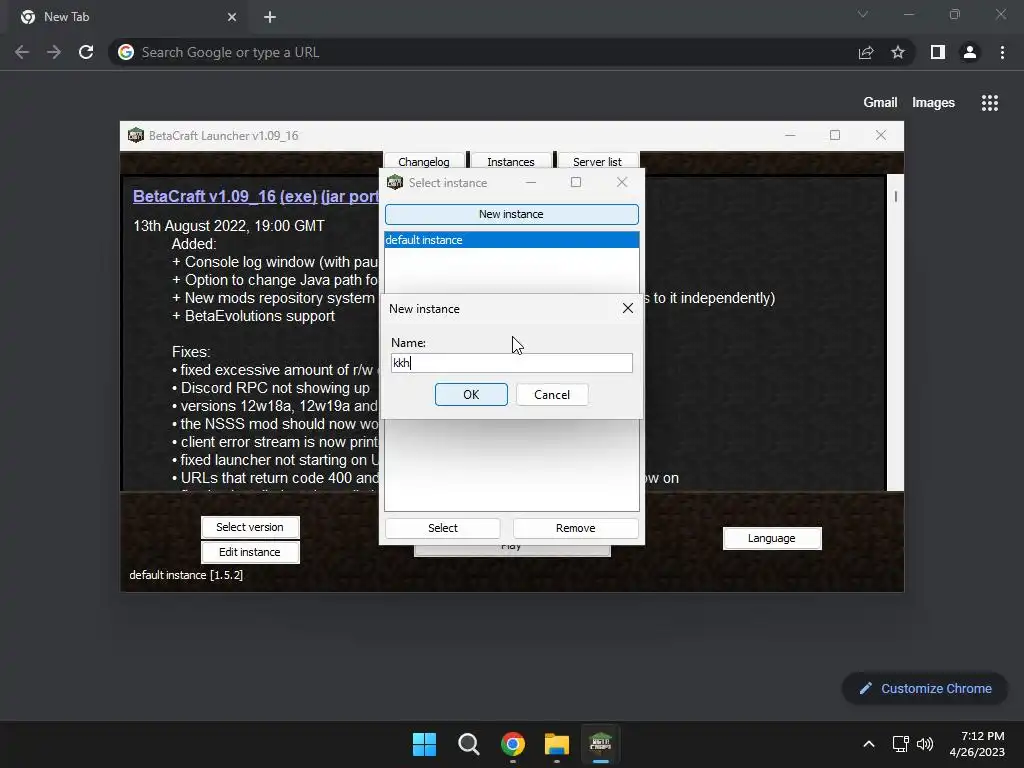This screenshot has width=1024, height=768.
Task: Open the Instances tab in BetaCraft
Action: (511, 161)
